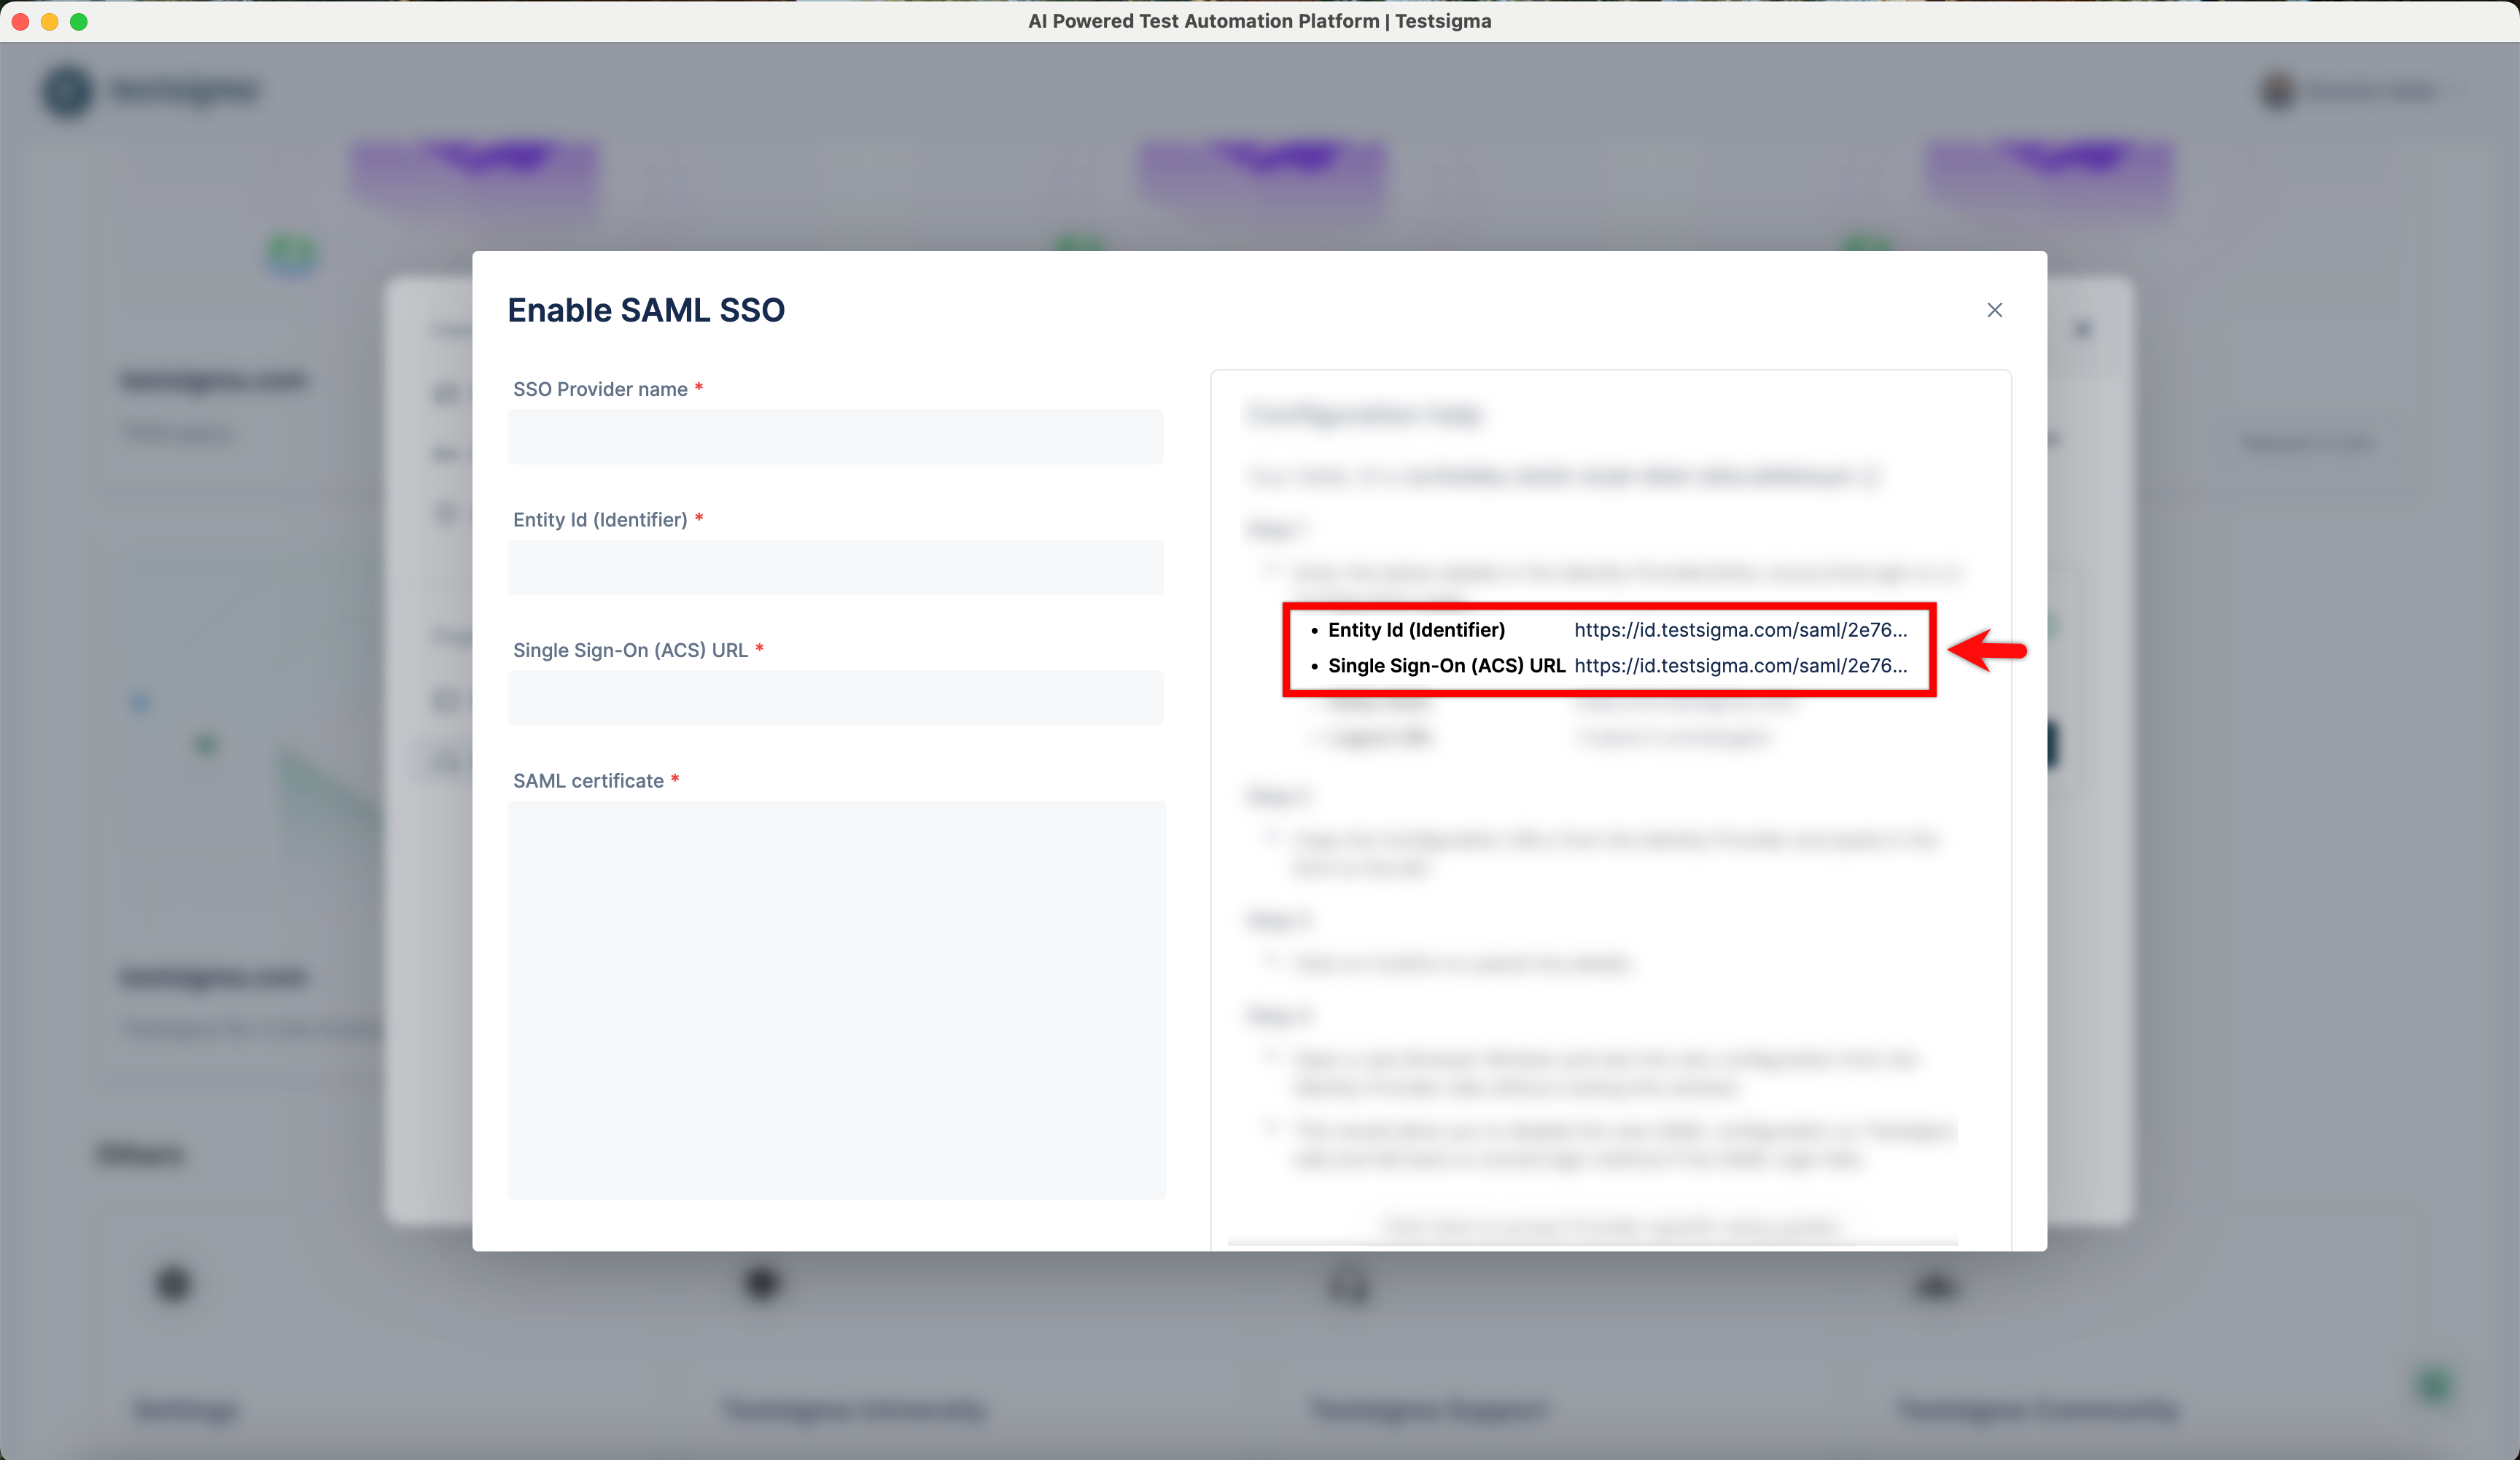The width and height of the screenshot is (2520, 1460).
Task: Click the Settings label in the footer
Action: [x=185, y=1410]
